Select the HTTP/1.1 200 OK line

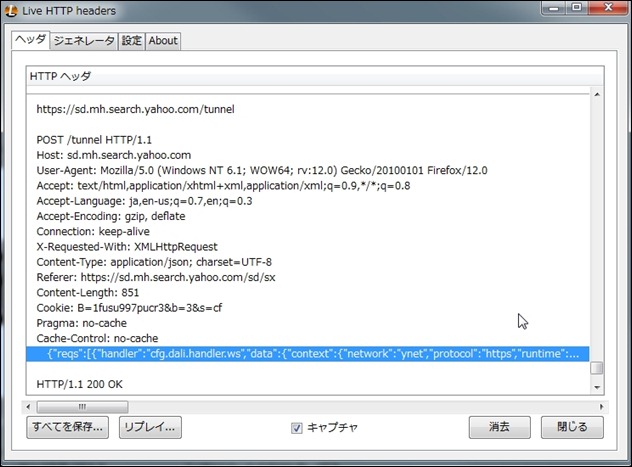(x=79, y=384)
